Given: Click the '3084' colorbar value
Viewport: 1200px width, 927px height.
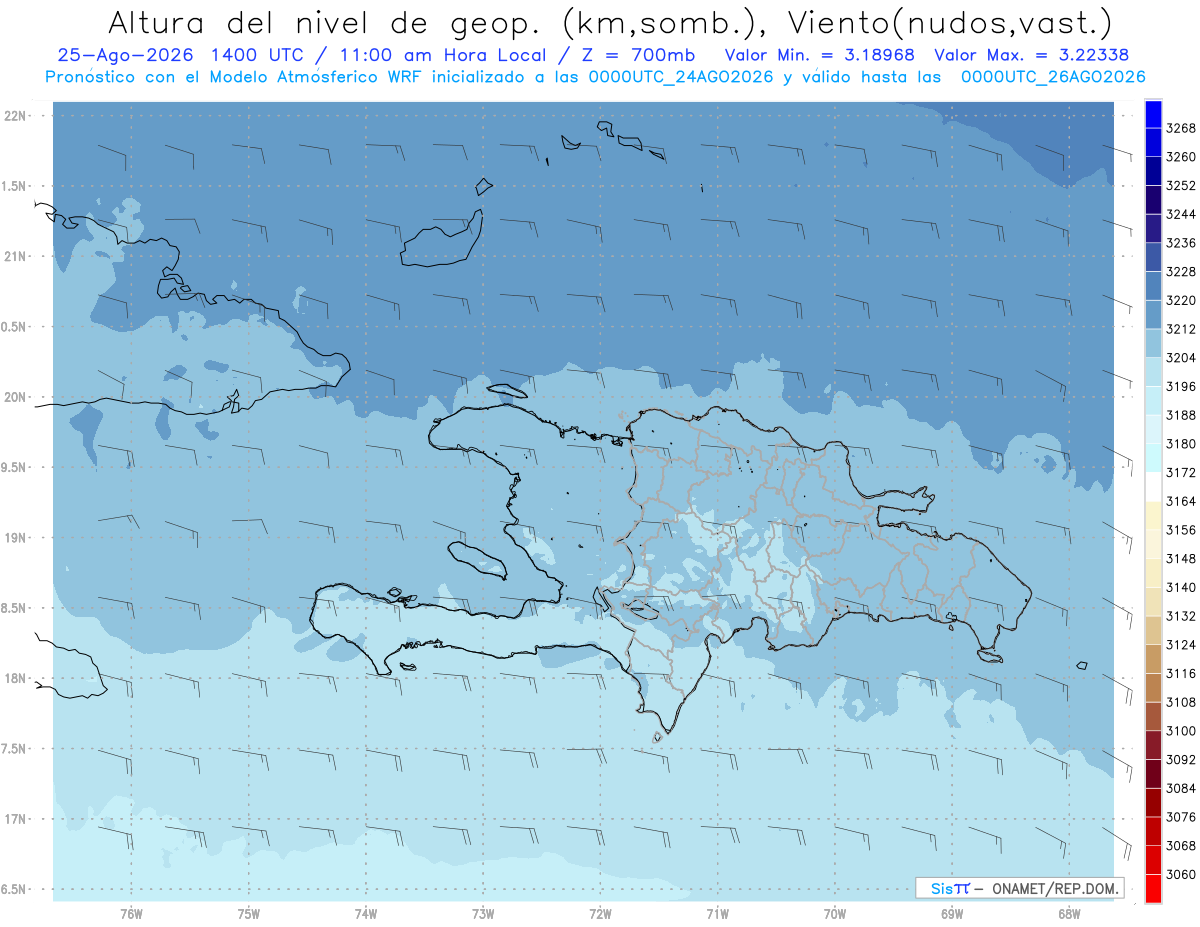Looking at the screenshot, I should click(x=1181, y=788).
